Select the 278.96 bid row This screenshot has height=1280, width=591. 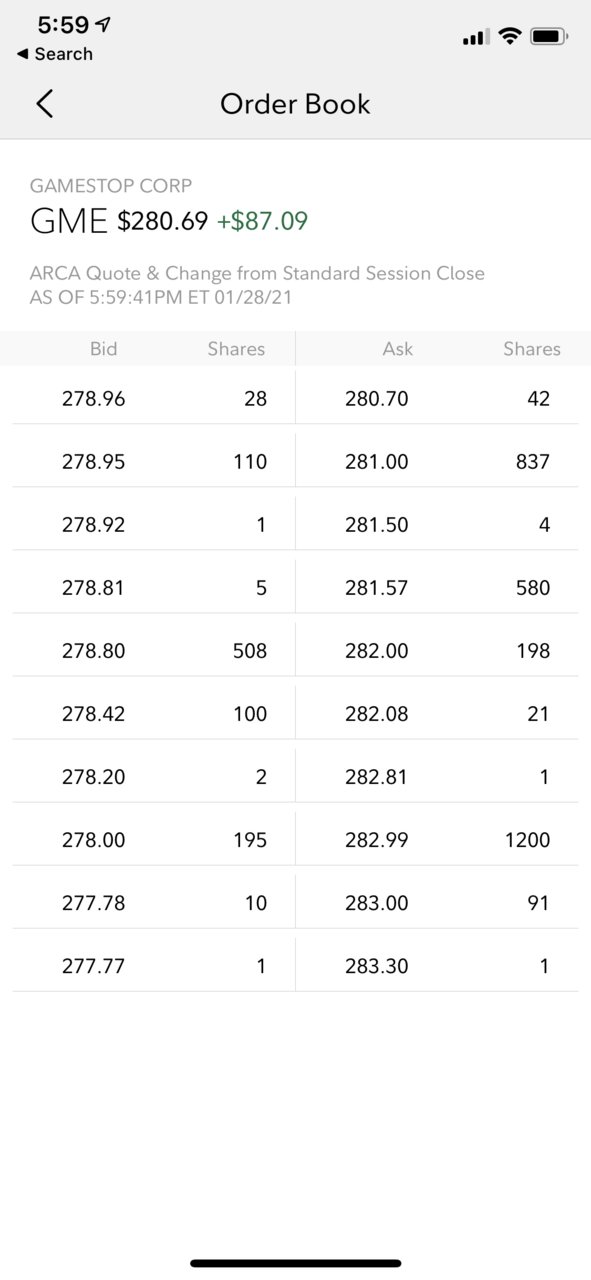(154, 398)
